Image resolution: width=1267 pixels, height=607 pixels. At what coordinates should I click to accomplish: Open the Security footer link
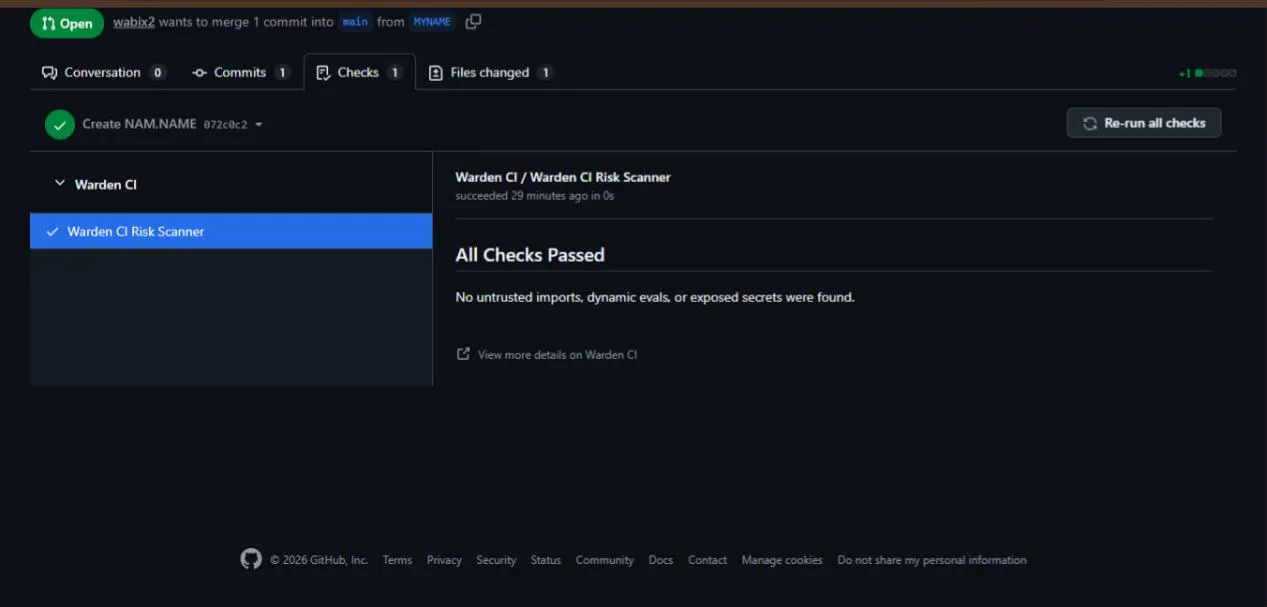pos(496,560)
